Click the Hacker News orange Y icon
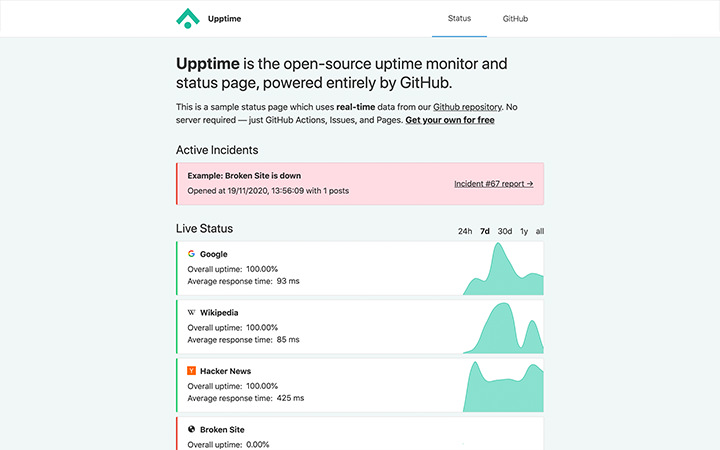 tap(191, 371)
